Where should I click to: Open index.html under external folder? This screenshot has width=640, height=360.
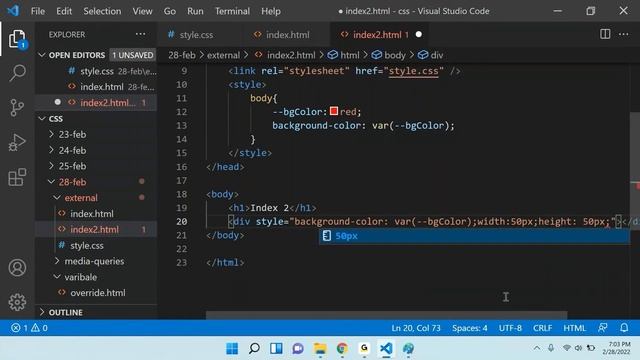pos(92,214)
